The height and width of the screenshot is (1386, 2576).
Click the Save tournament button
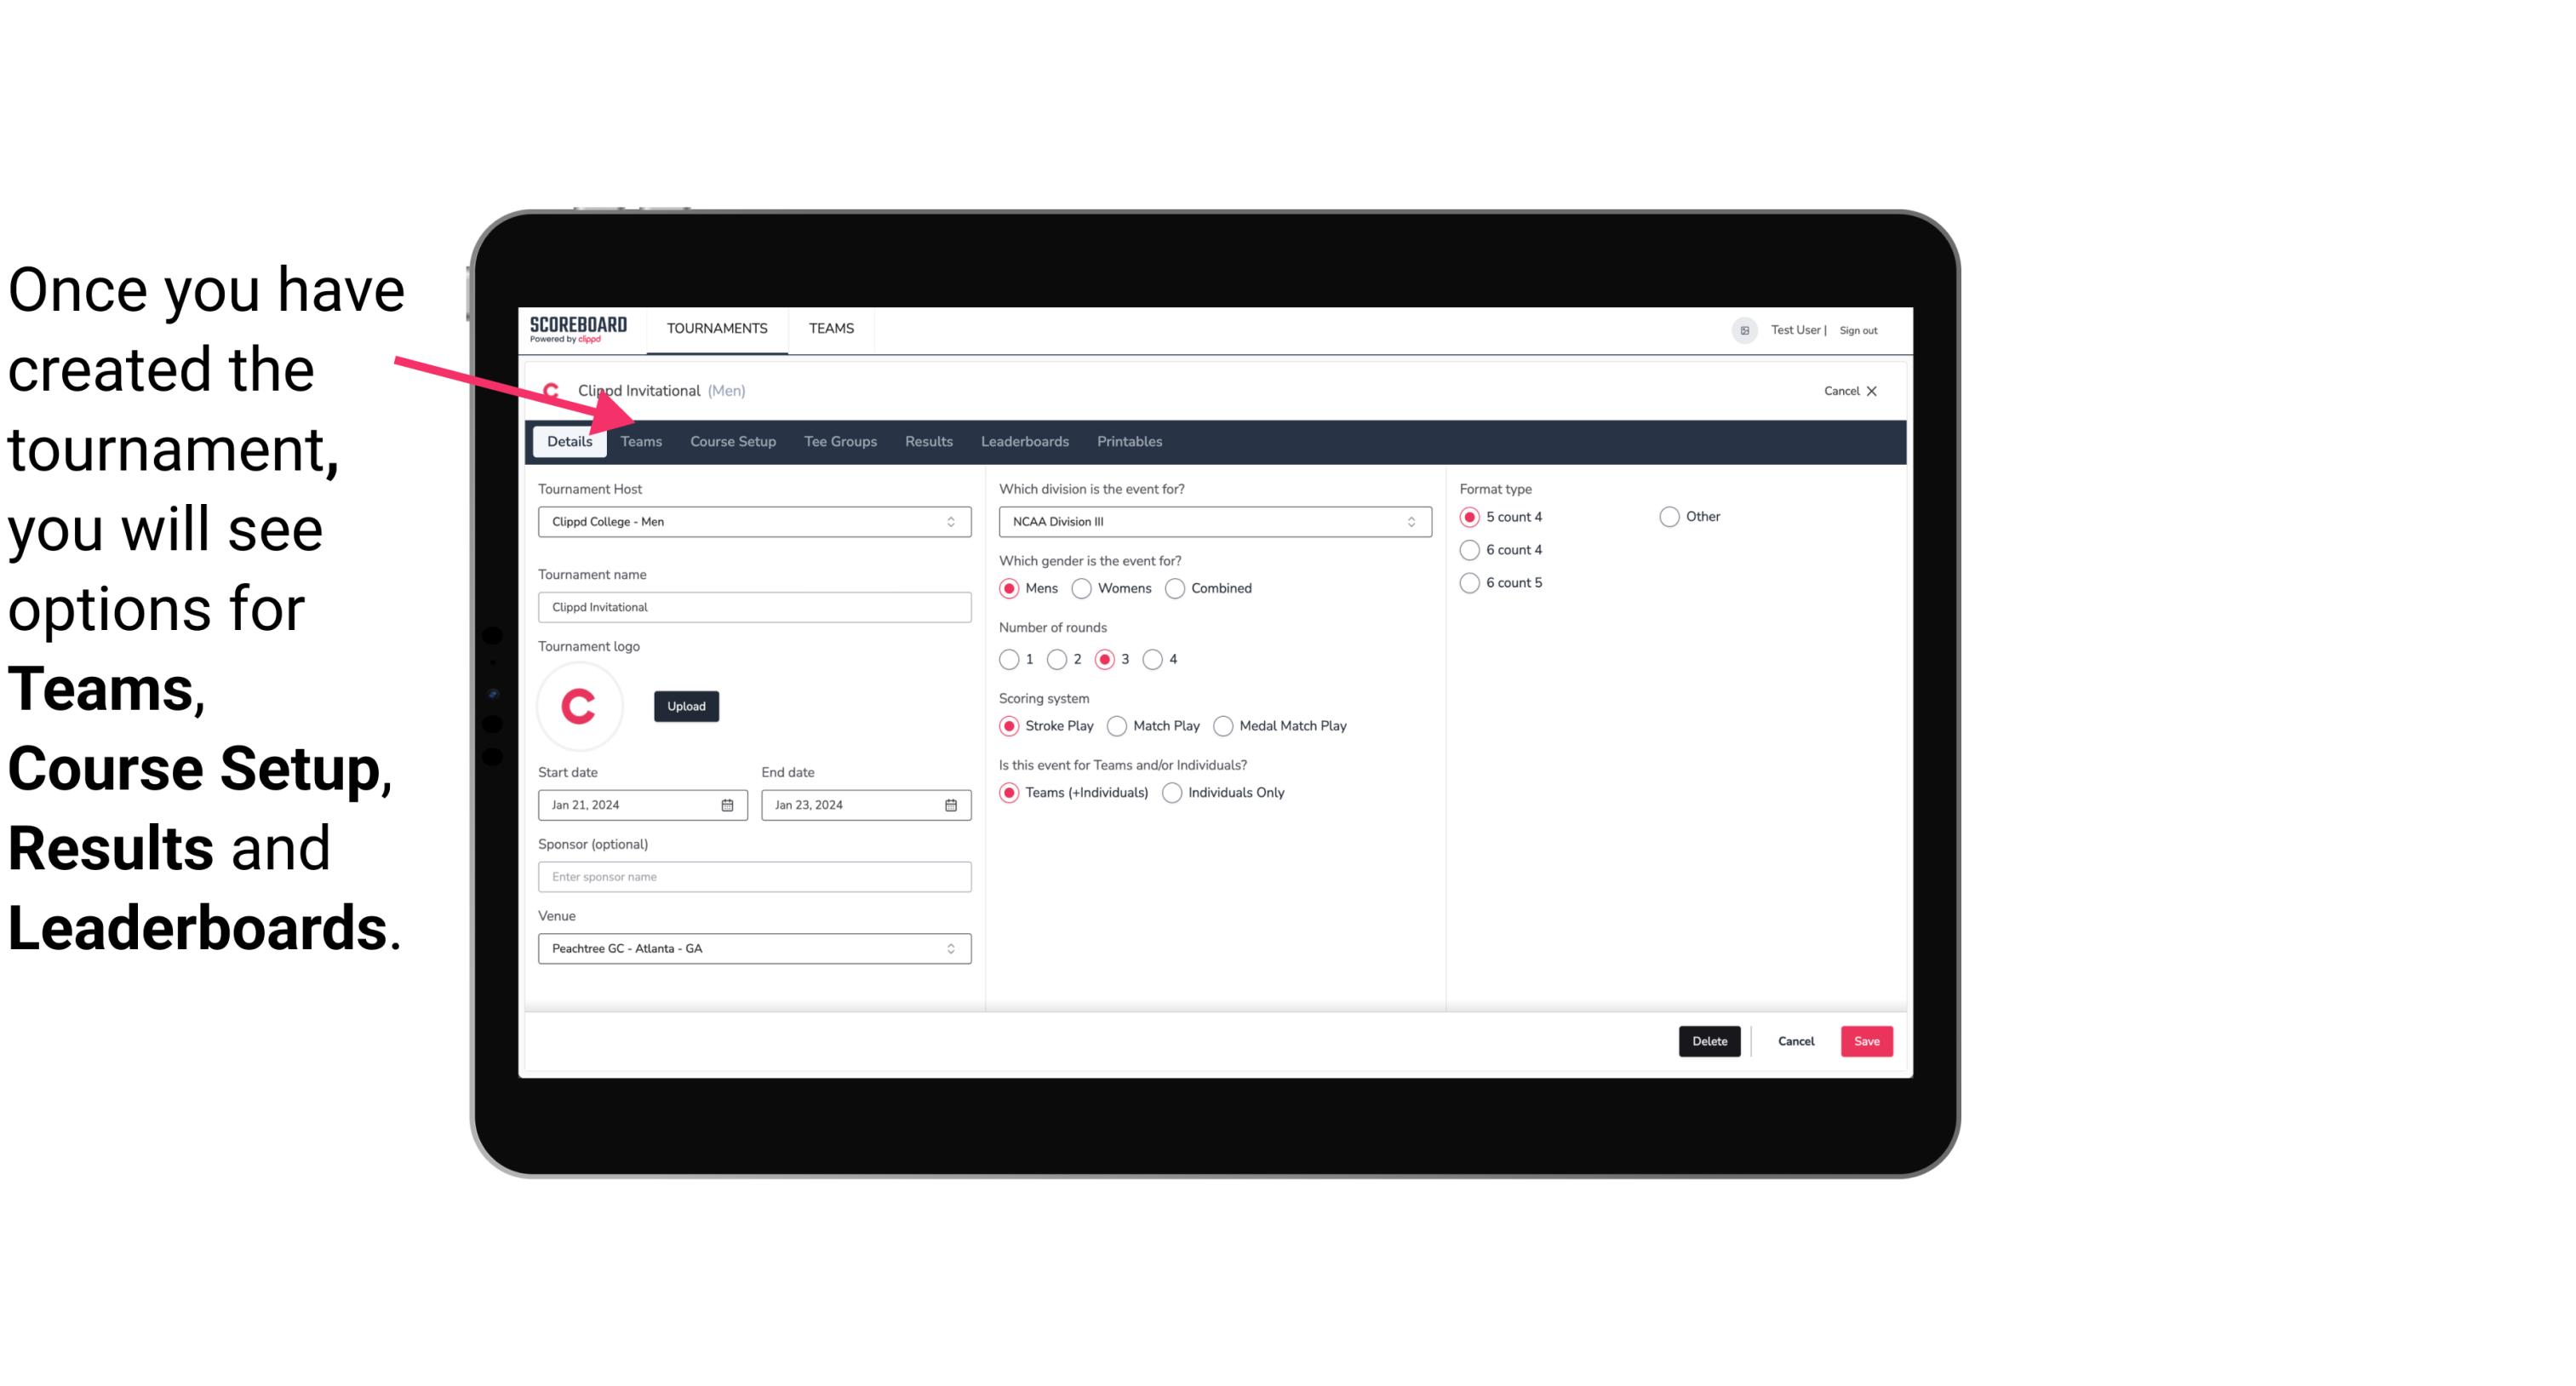point(1866,1039)
